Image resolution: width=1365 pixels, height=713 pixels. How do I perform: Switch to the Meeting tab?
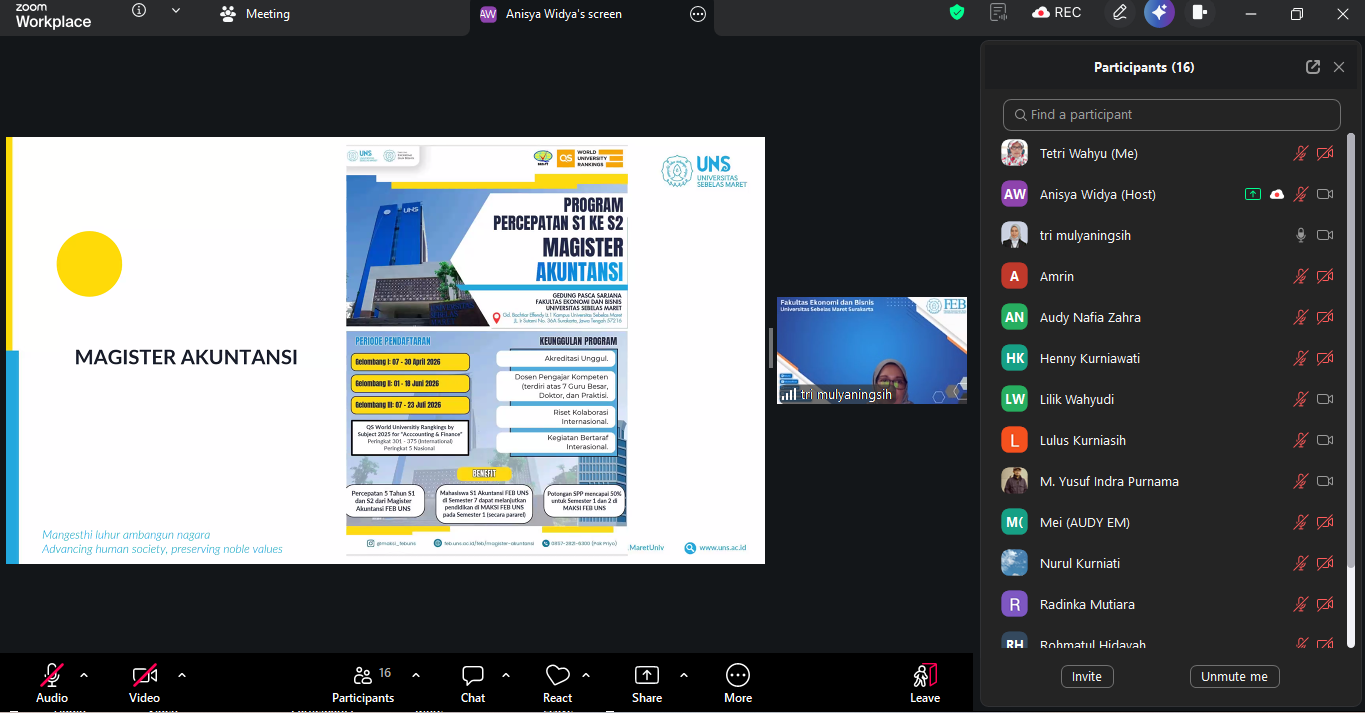(255, 14)
